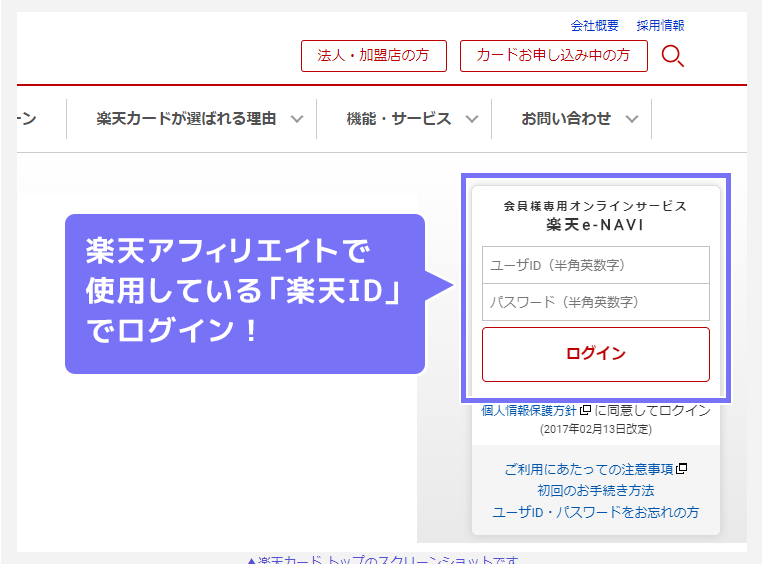Screen dimensions: 762x564
Task: Open ユーザID・パスワードをお忘れの方 link
Action: [x=595, y=512]
